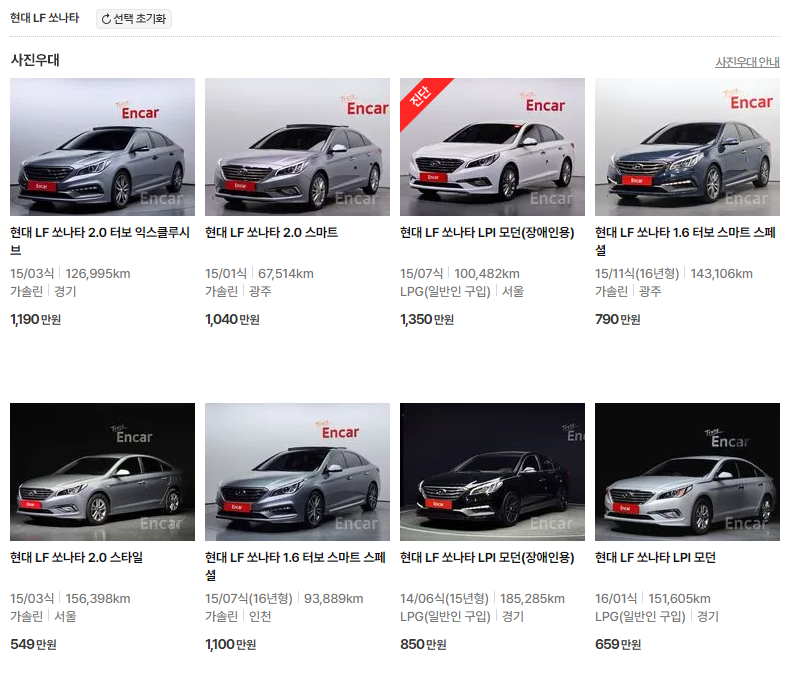Click title 현대 LF 쏘나타 LPI 모던 (16/01식)

coord(655,557)
